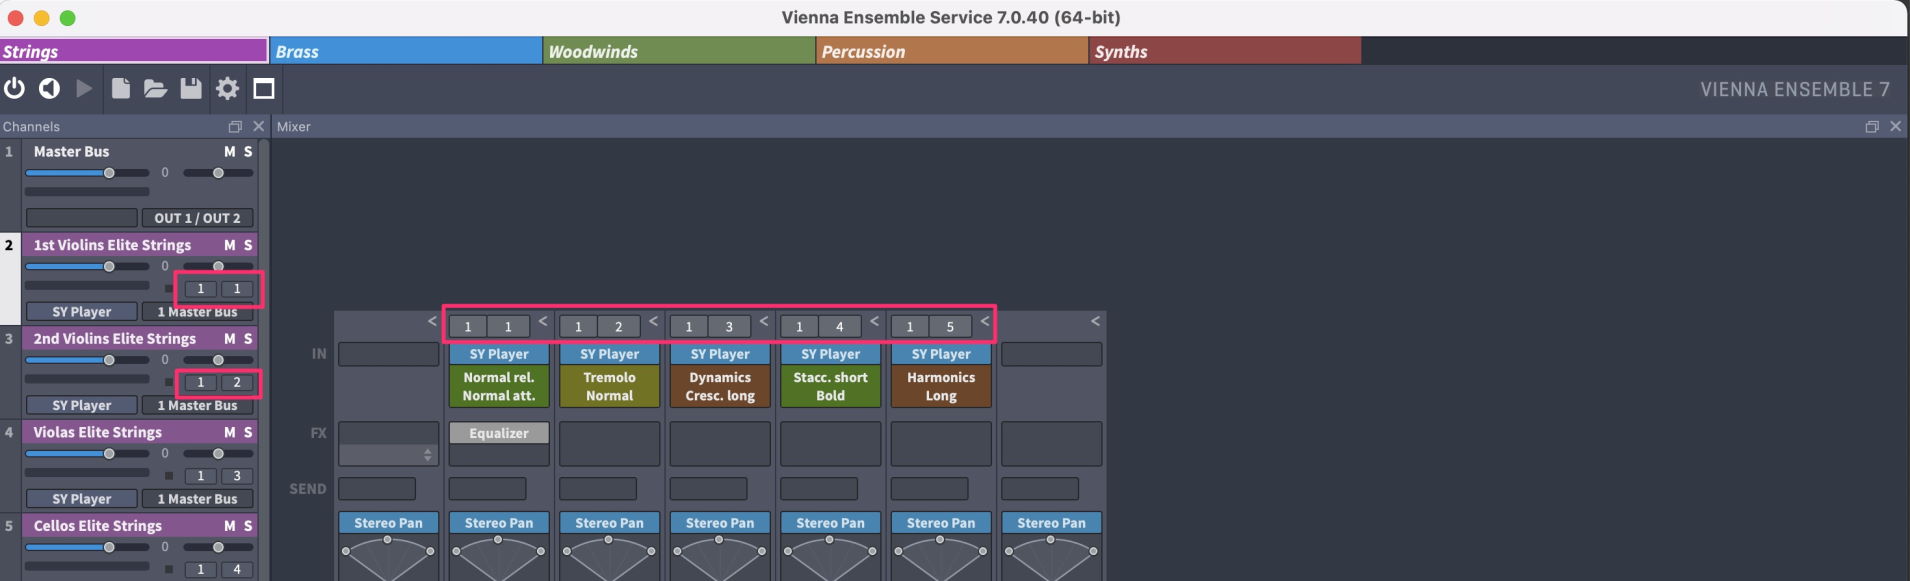Go to the Synths tab

tap(1226, 51)
